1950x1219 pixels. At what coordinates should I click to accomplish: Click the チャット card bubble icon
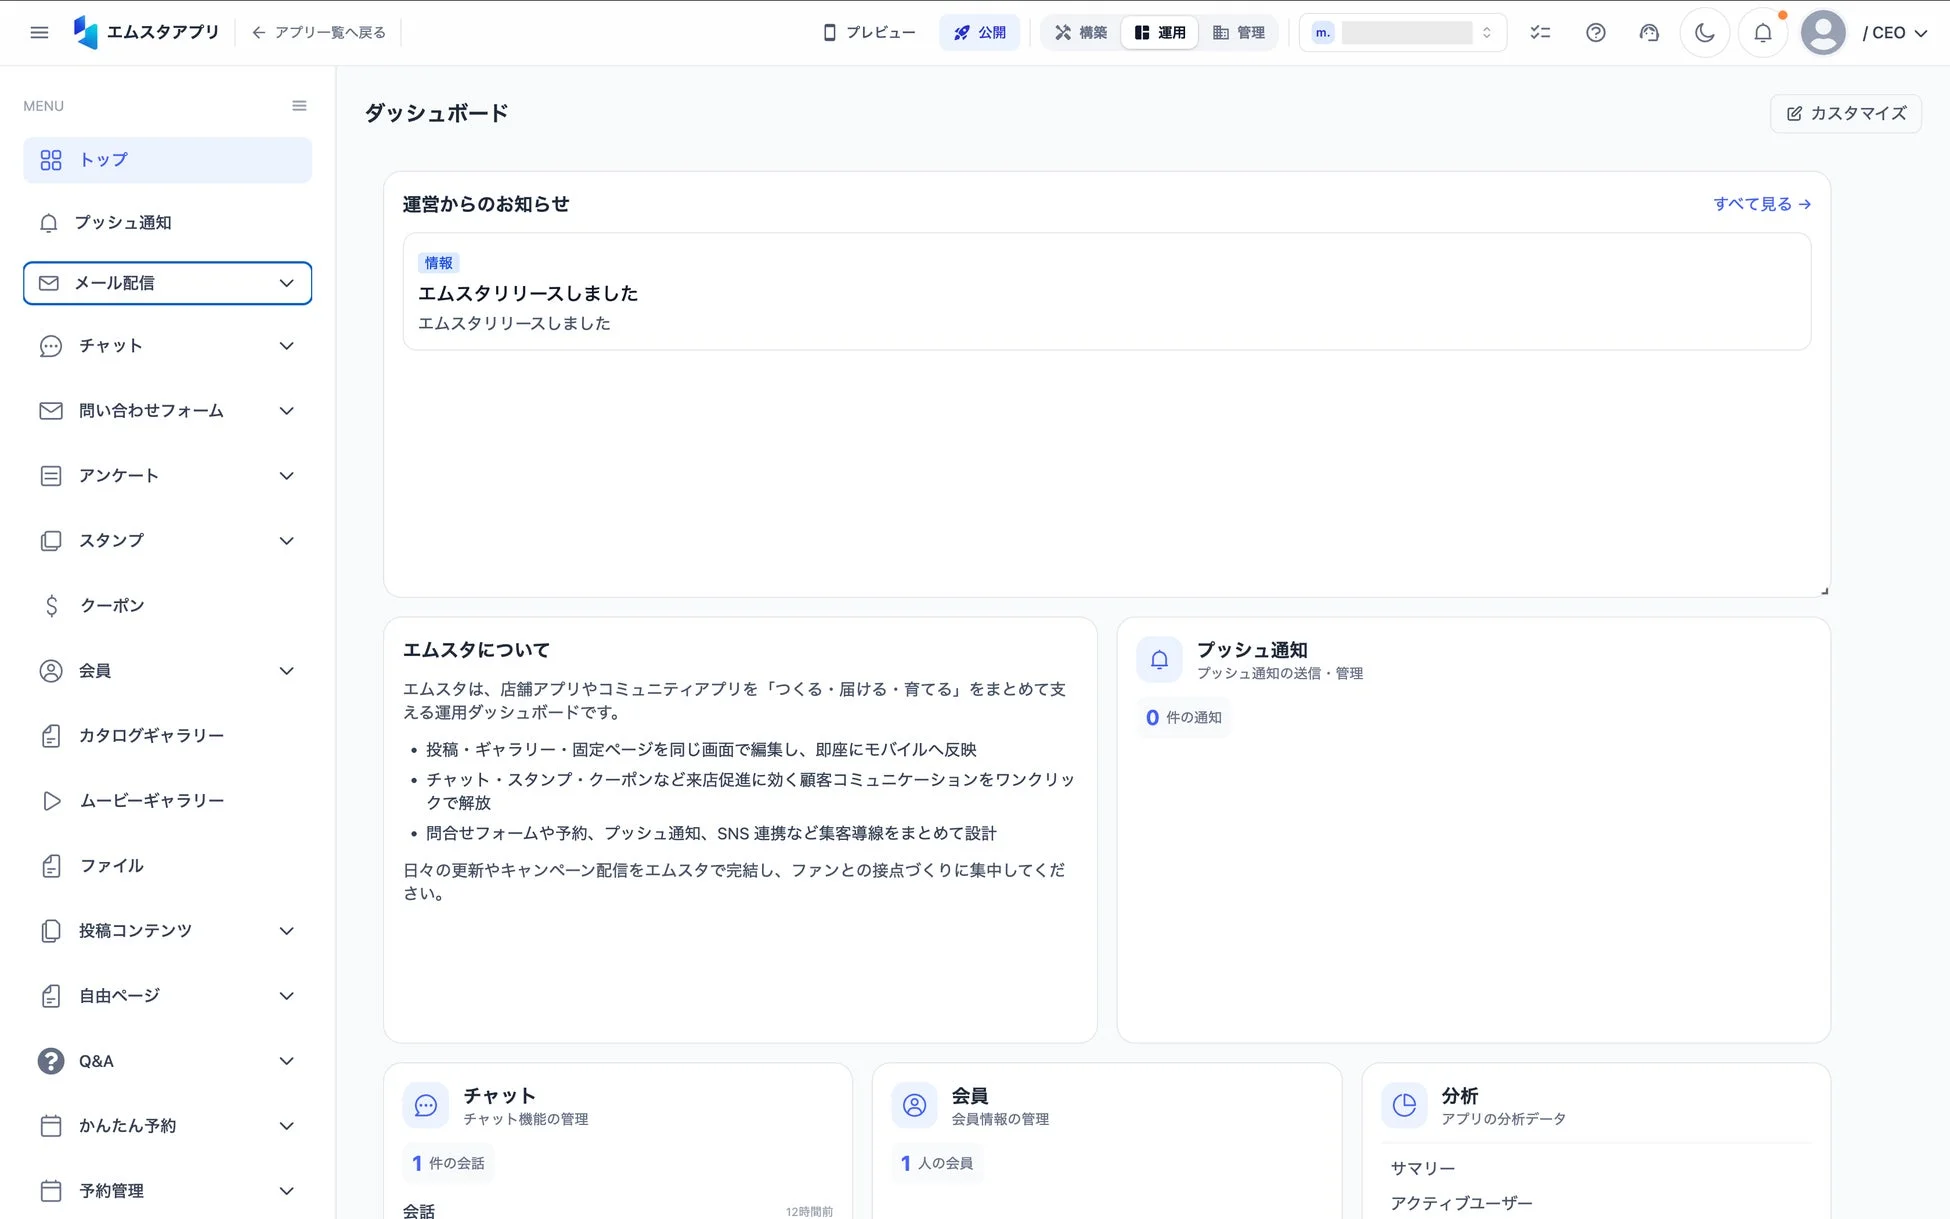(x=426, y=1105)
